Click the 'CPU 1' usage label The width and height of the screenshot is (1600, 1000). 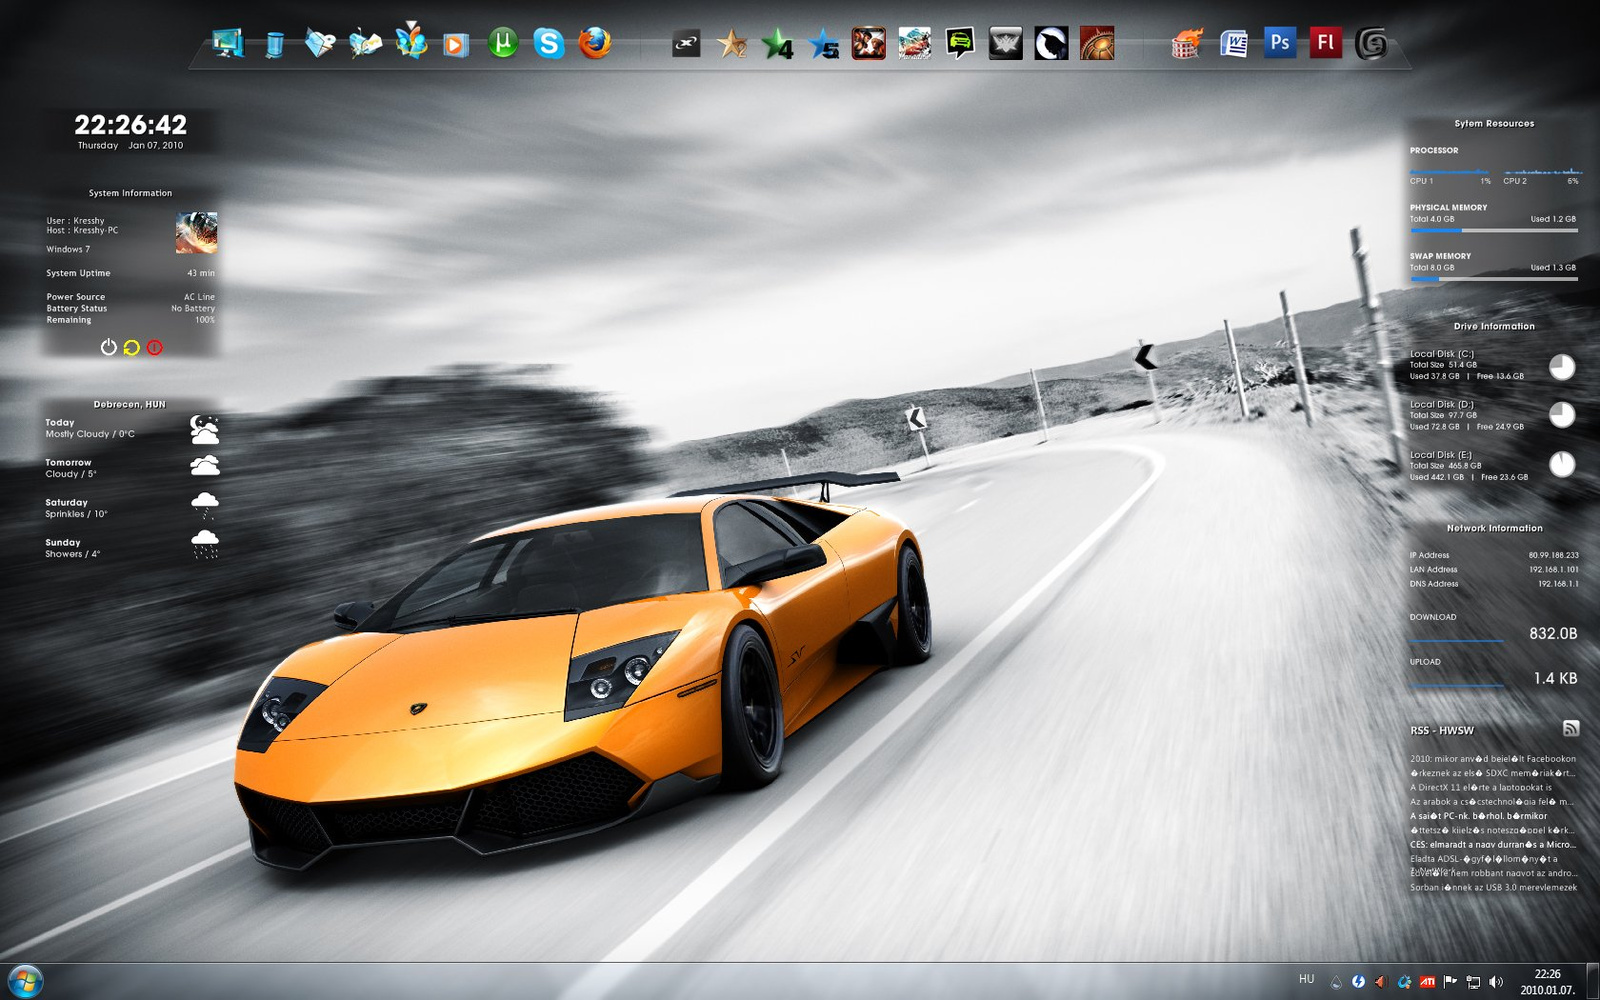pyautogui.click(x=1421, y=181)
